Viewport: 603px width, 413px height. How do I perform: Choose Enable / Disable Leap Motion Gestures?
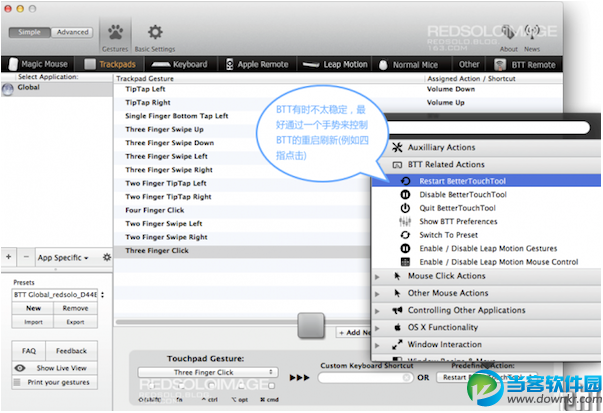click(x=486, y=248)
